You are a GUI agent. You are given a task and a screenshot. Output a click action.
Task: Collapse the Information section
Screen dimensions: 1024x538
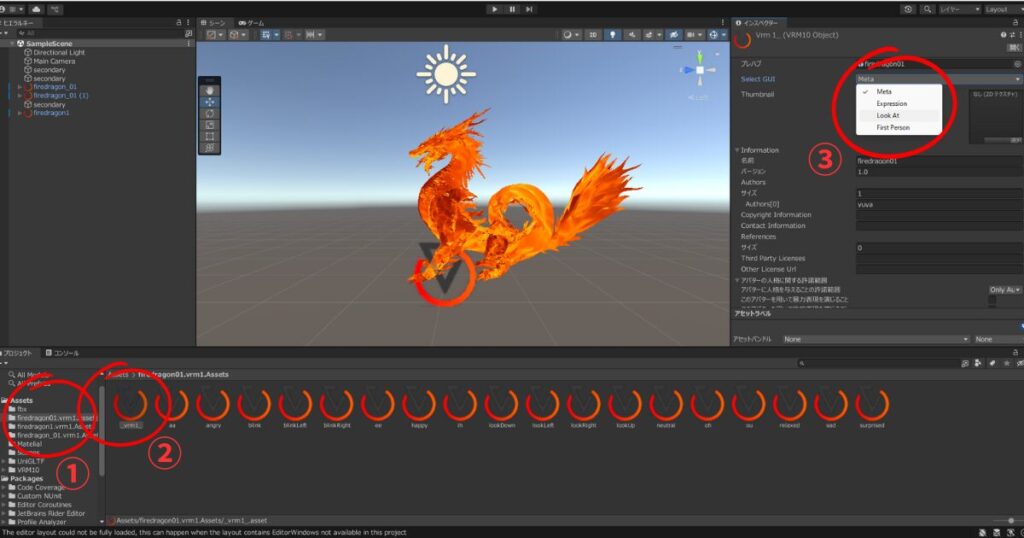pos(737,150)
